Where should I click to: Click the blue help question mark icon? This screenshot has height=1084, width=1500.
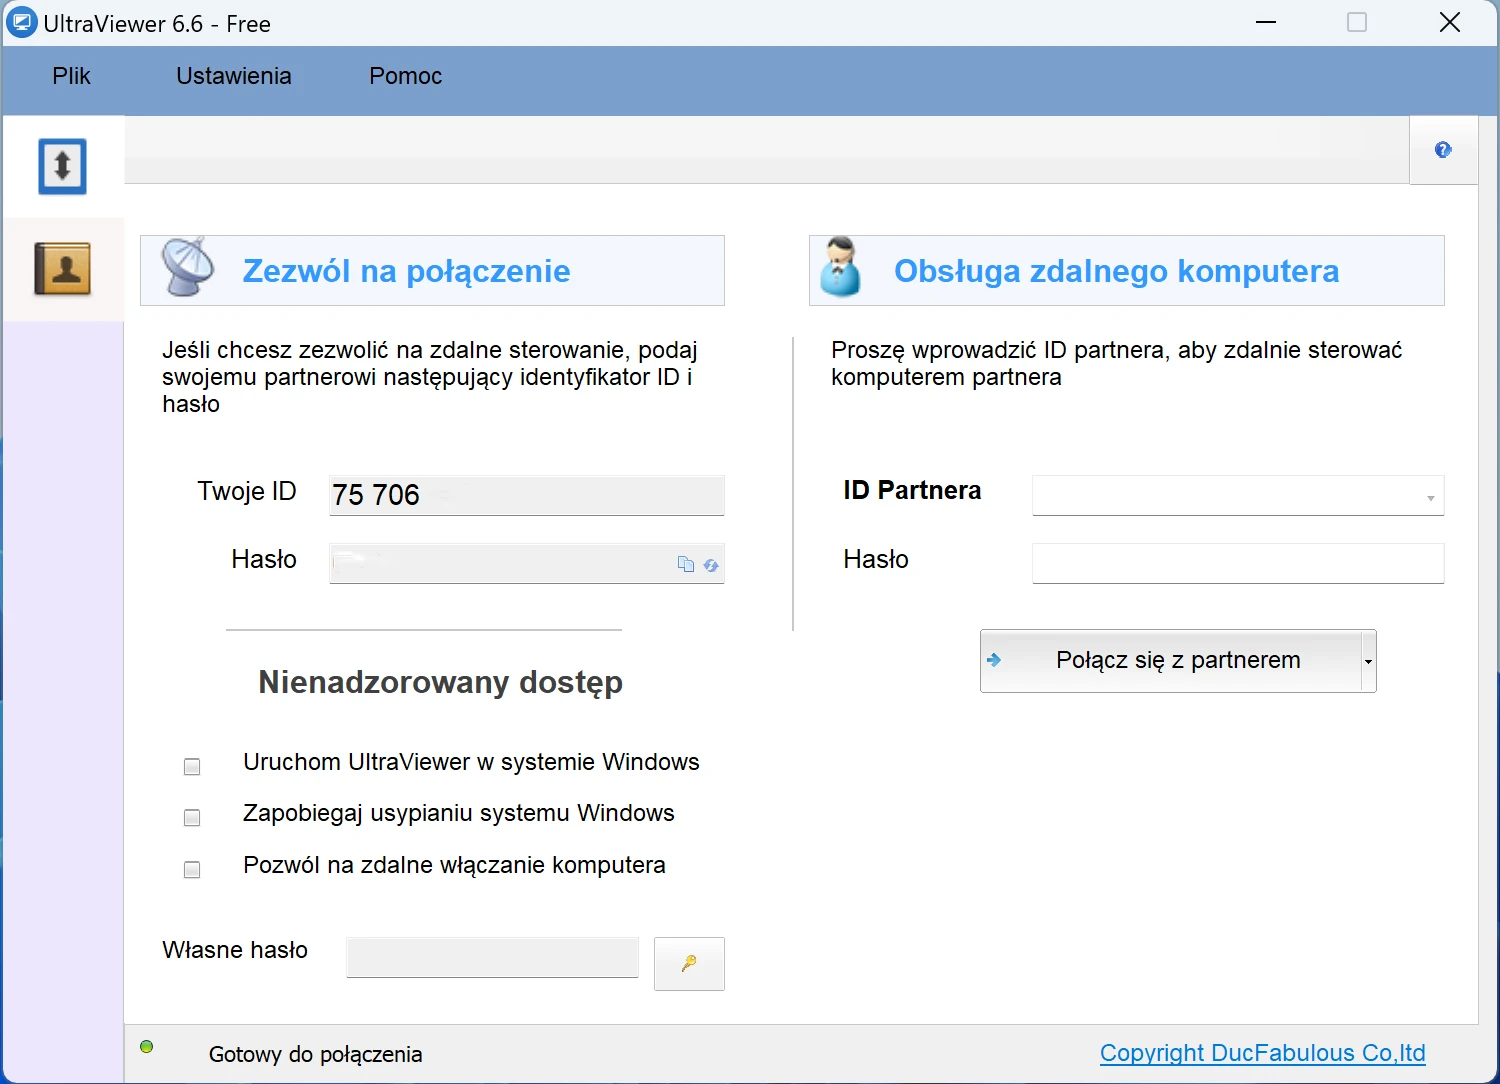pyautogui.click(x=1443, y=150)
